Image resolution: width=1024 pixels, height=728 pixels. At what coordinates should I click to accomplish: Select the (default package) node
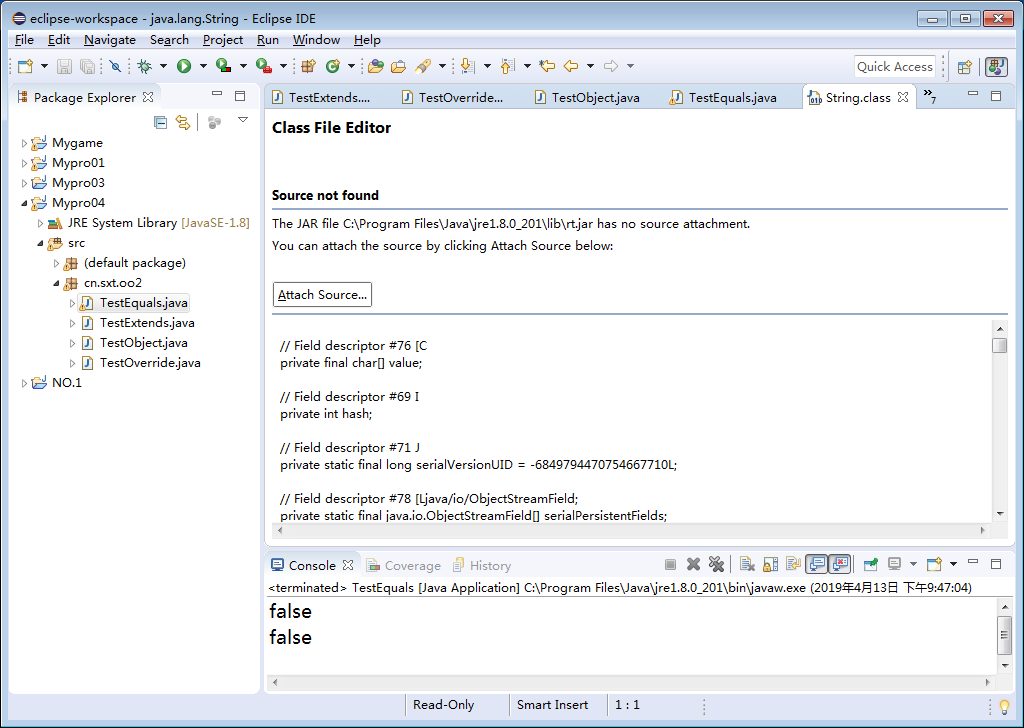pyautogui.click(x=135, y=263)
